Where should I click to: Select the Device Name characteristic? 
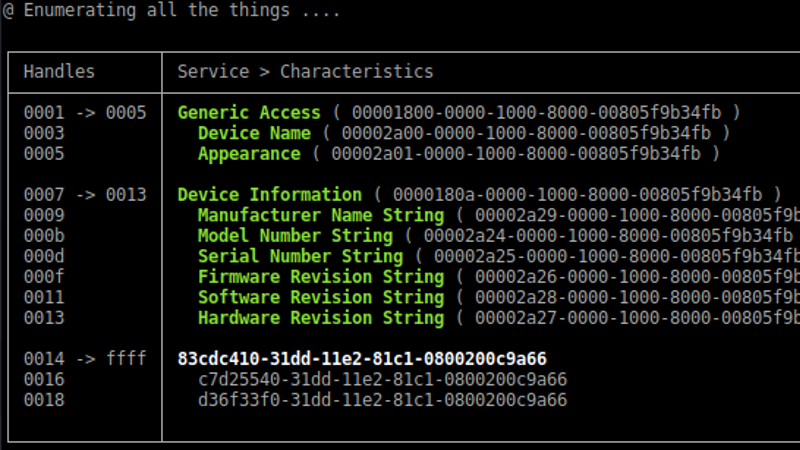tap(254, 133)
